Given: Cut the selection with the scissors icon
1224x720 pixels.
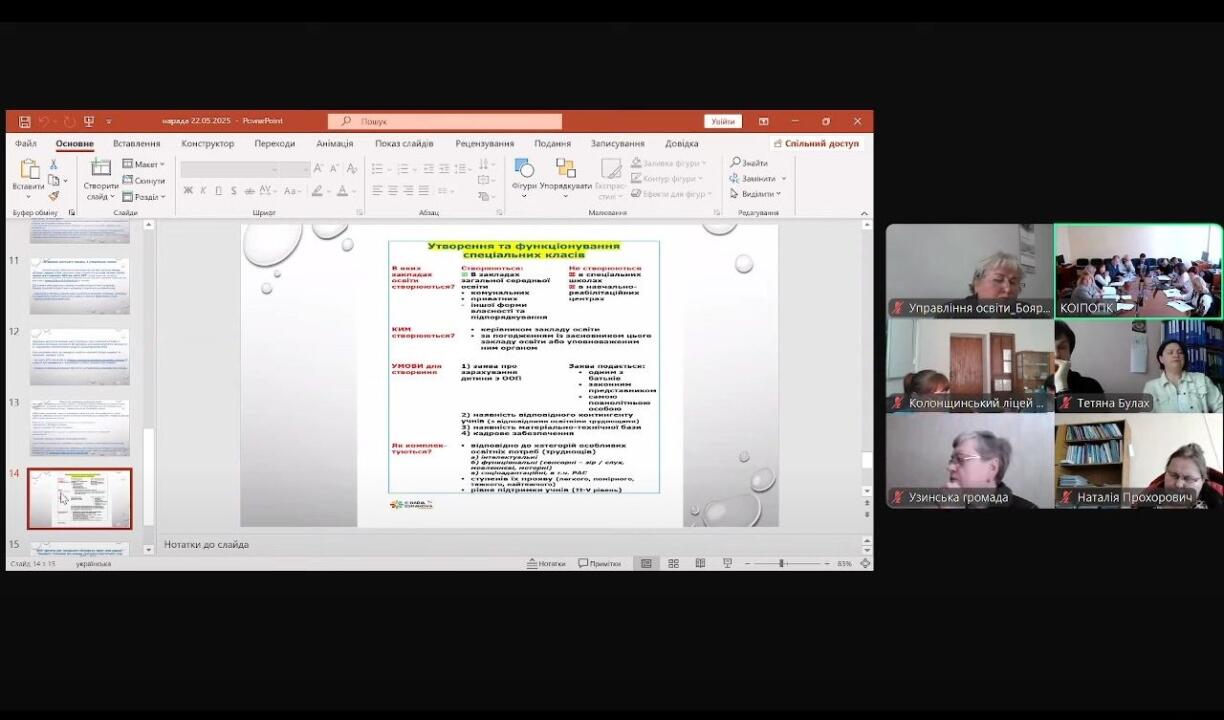Looking at the screenshot, I should (53, 164).
